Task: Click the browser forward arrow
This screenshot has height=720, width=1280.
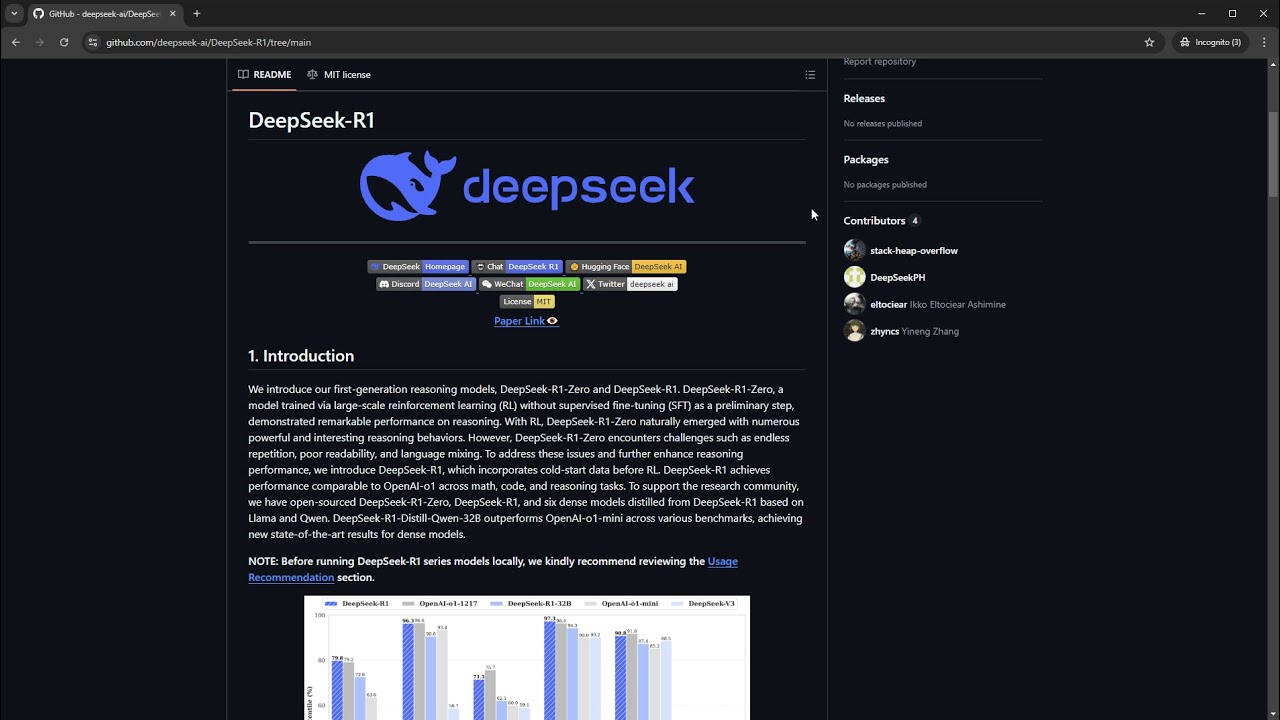Action: point(40,42)
